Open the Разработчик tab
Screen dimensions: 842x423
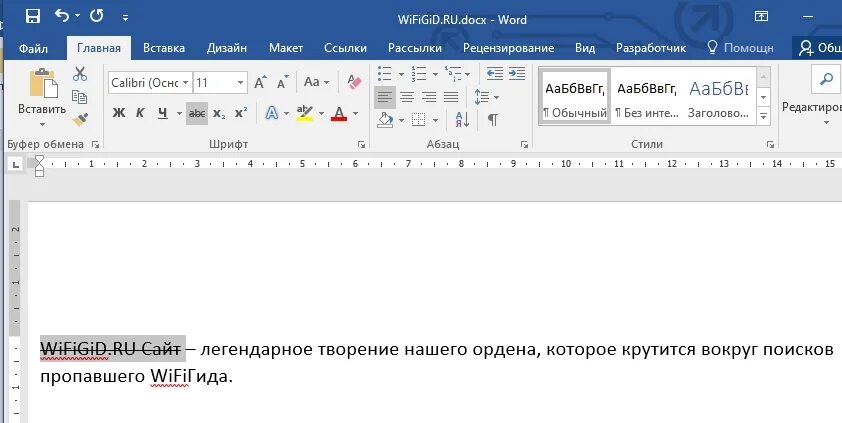pyautogui.click(x=651, y=48)
